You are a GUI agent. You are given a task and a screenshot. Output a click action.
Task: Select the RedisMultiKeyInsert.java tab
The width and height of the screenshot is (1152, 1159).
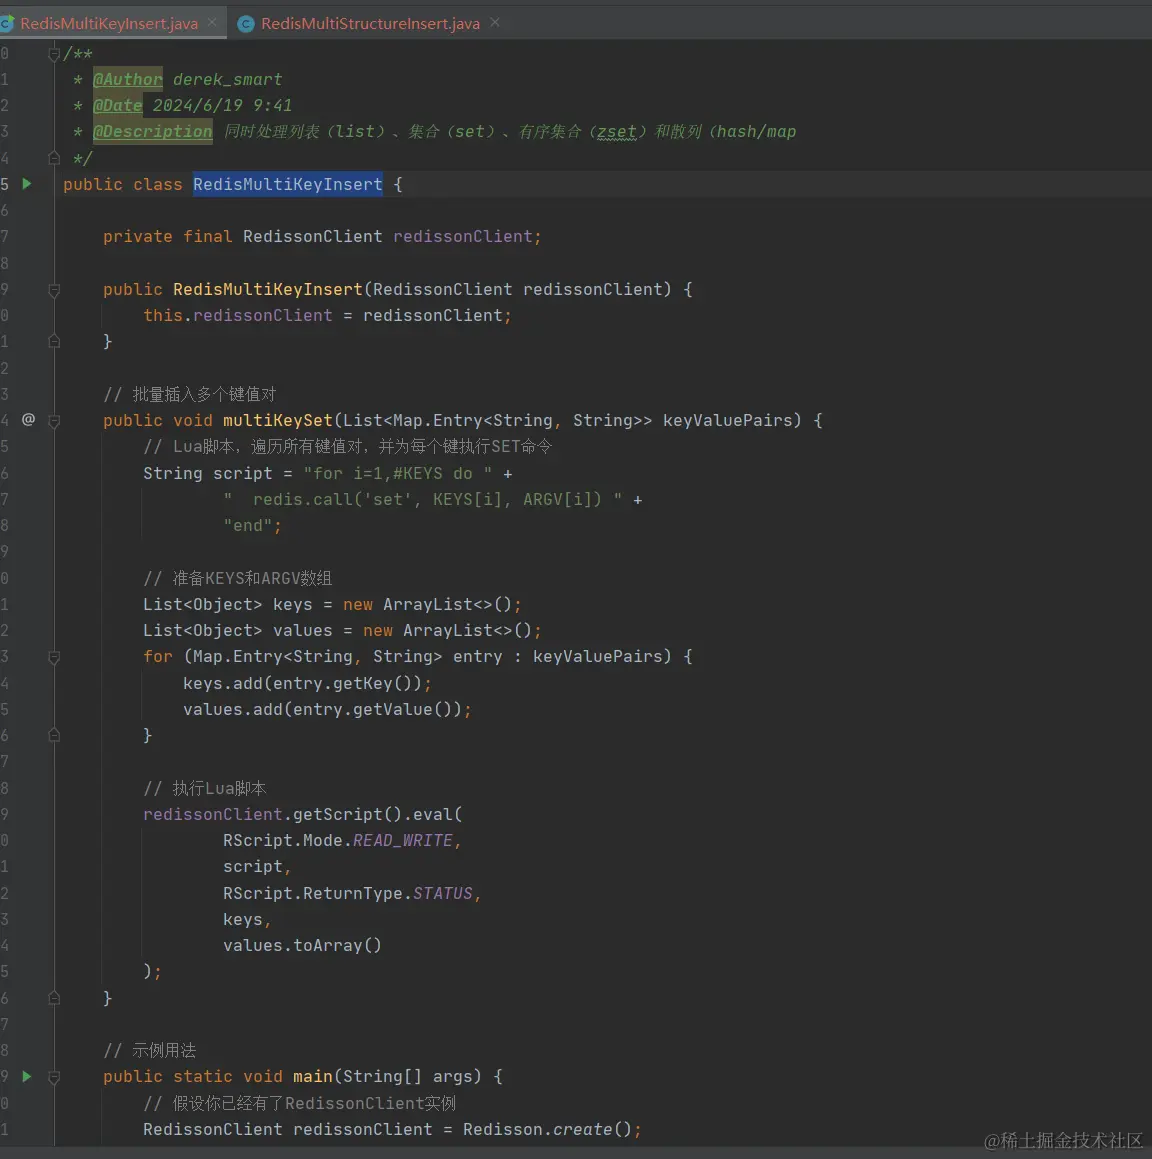pyautogui.click(x=109, y=24)
